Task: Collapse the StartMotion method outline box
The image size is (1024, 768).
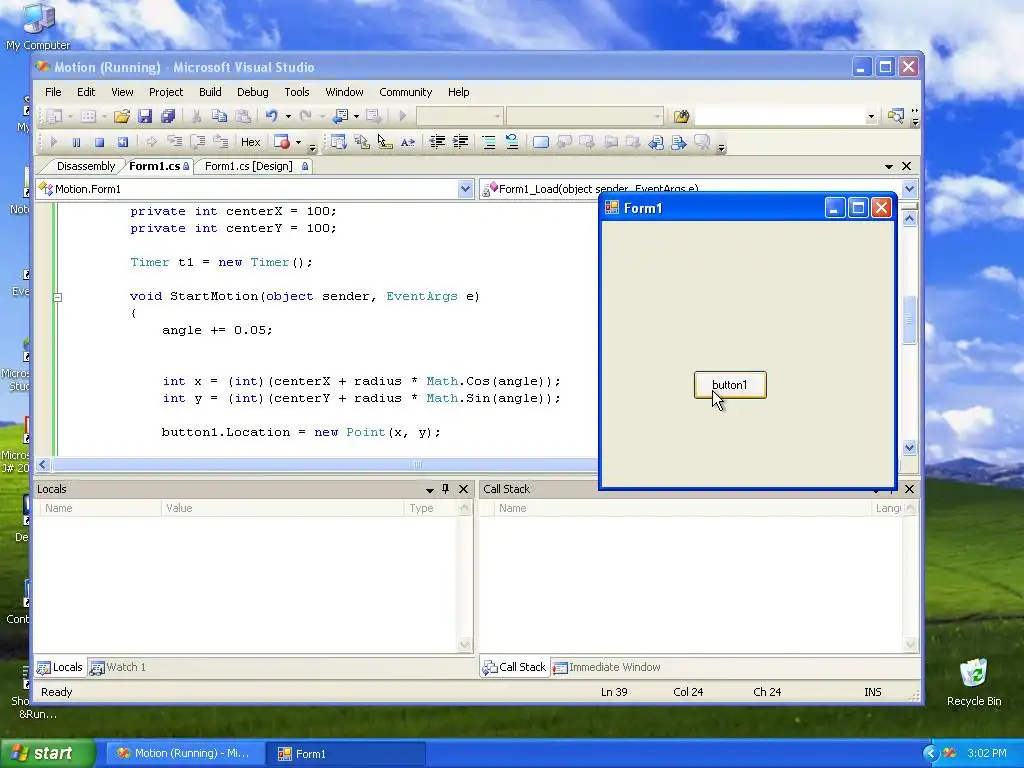Action: 57,297
